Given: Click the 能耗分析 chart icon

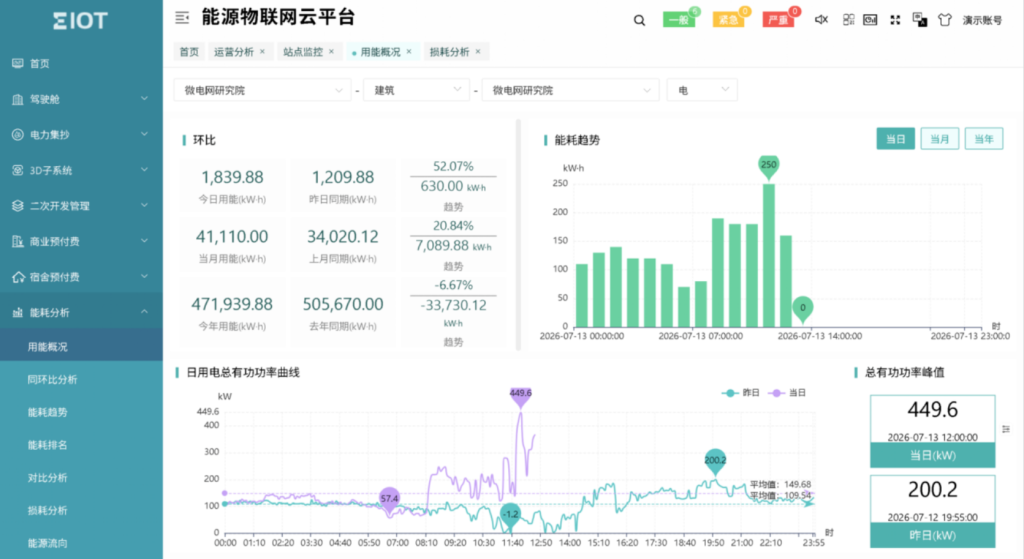Looking at the screenshot, I should click(18, 313).
